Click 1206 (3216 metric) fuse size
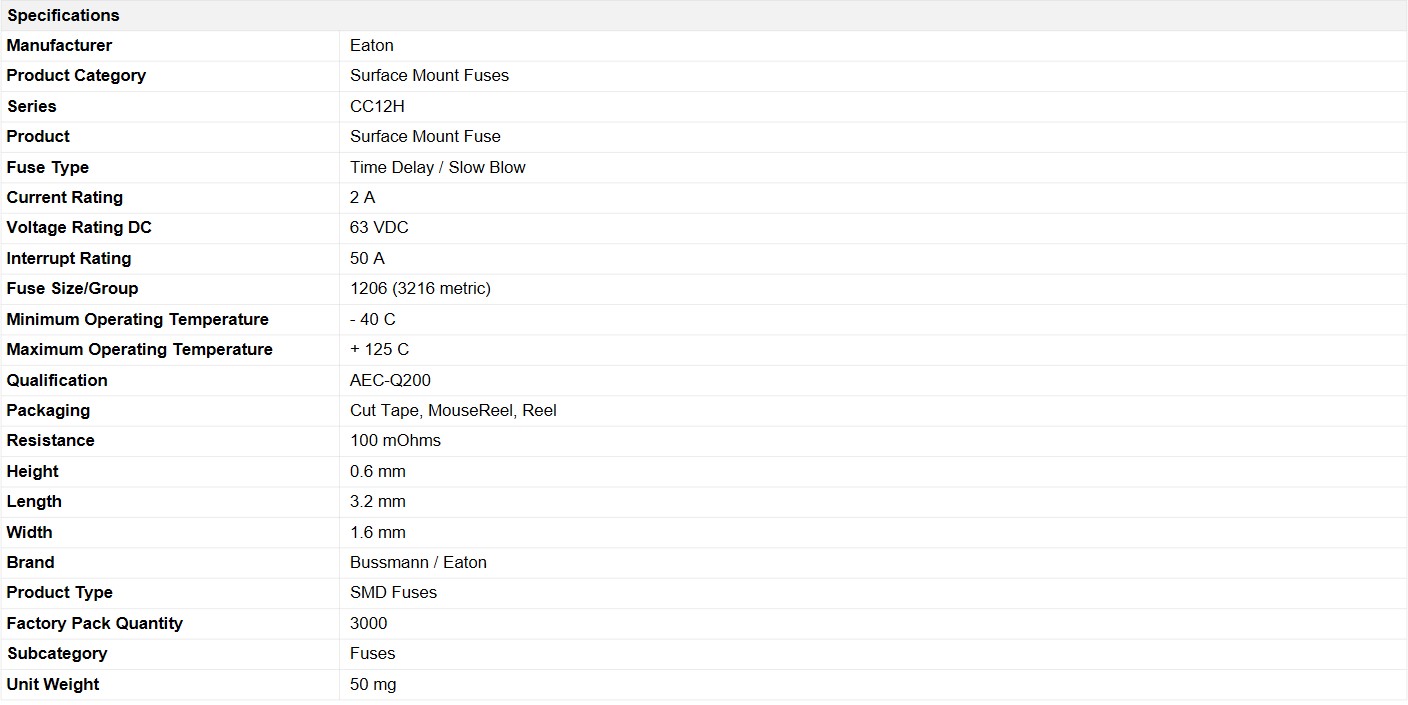The height and width of the screenshot is (705, 1408). (x=420, y=288)
